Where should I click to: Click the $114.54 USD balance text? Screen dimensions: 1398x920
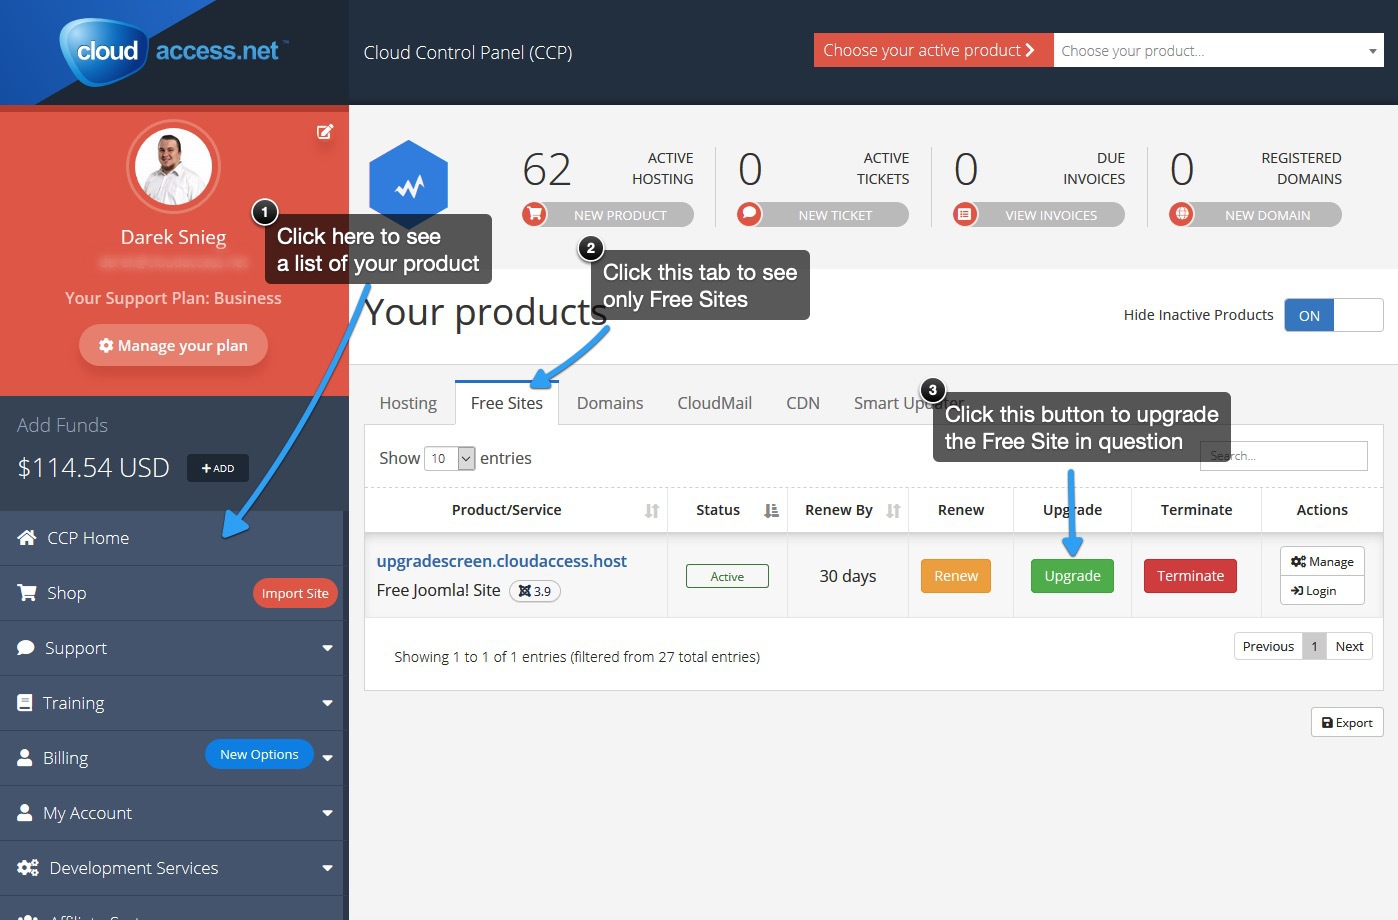pyautogui.click(x=93, y=468)
